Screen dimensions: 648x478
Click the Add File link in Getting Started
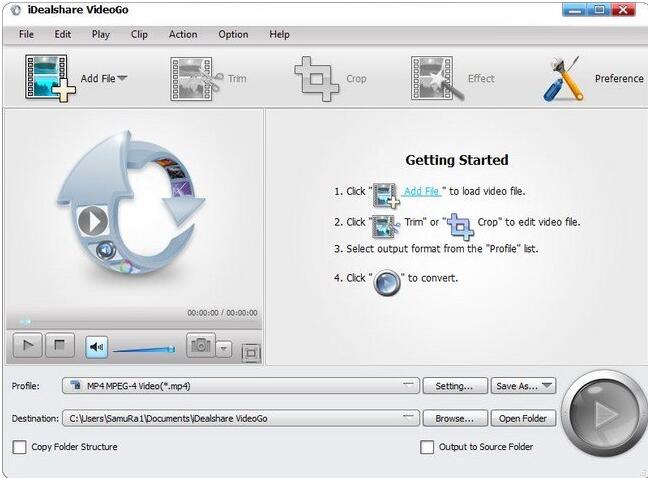click(x=422, y=191)
